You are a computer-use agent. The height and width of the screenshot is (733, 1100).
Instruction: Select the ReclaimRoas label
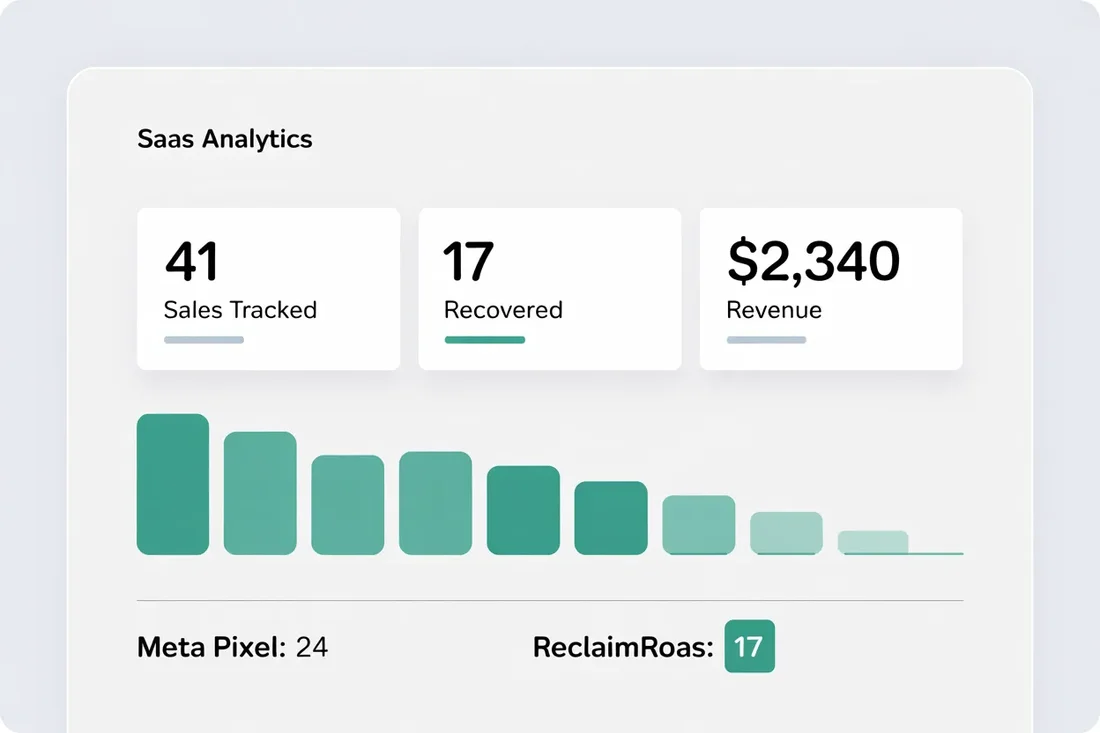coord(624,647)
